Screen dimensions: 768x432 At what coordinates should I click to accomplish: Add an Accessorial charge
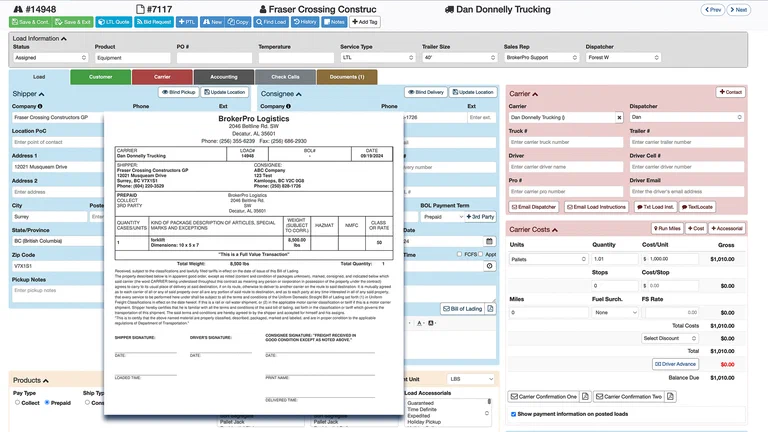coord(727,228)
